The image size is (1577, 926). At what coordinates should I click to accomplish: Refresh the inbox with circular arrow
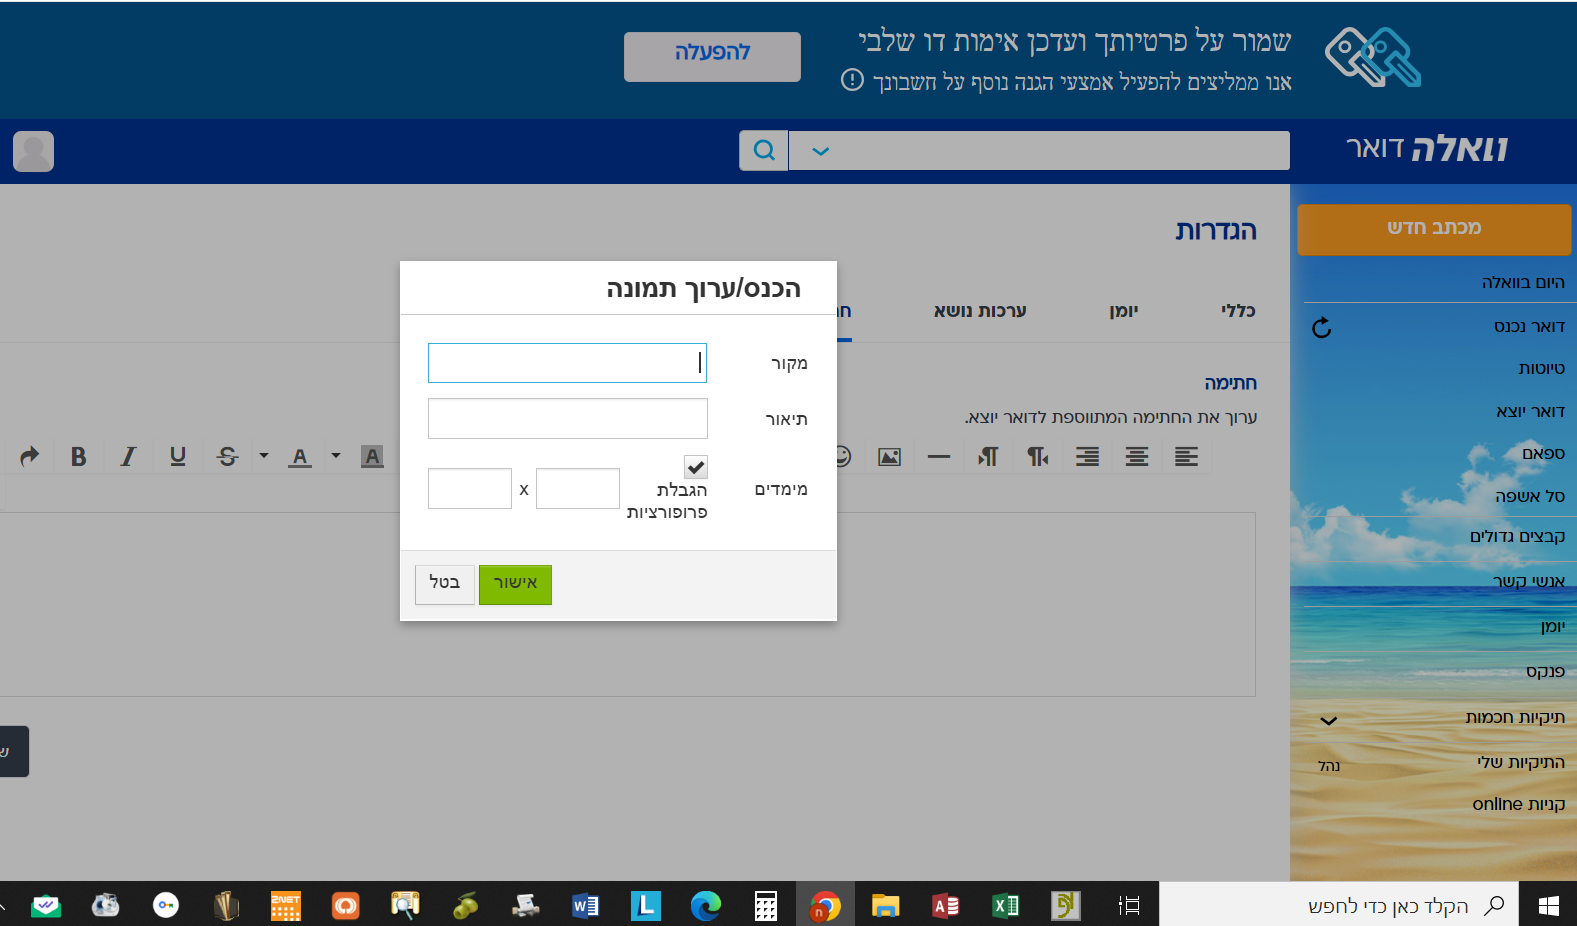click(1322, 328)
